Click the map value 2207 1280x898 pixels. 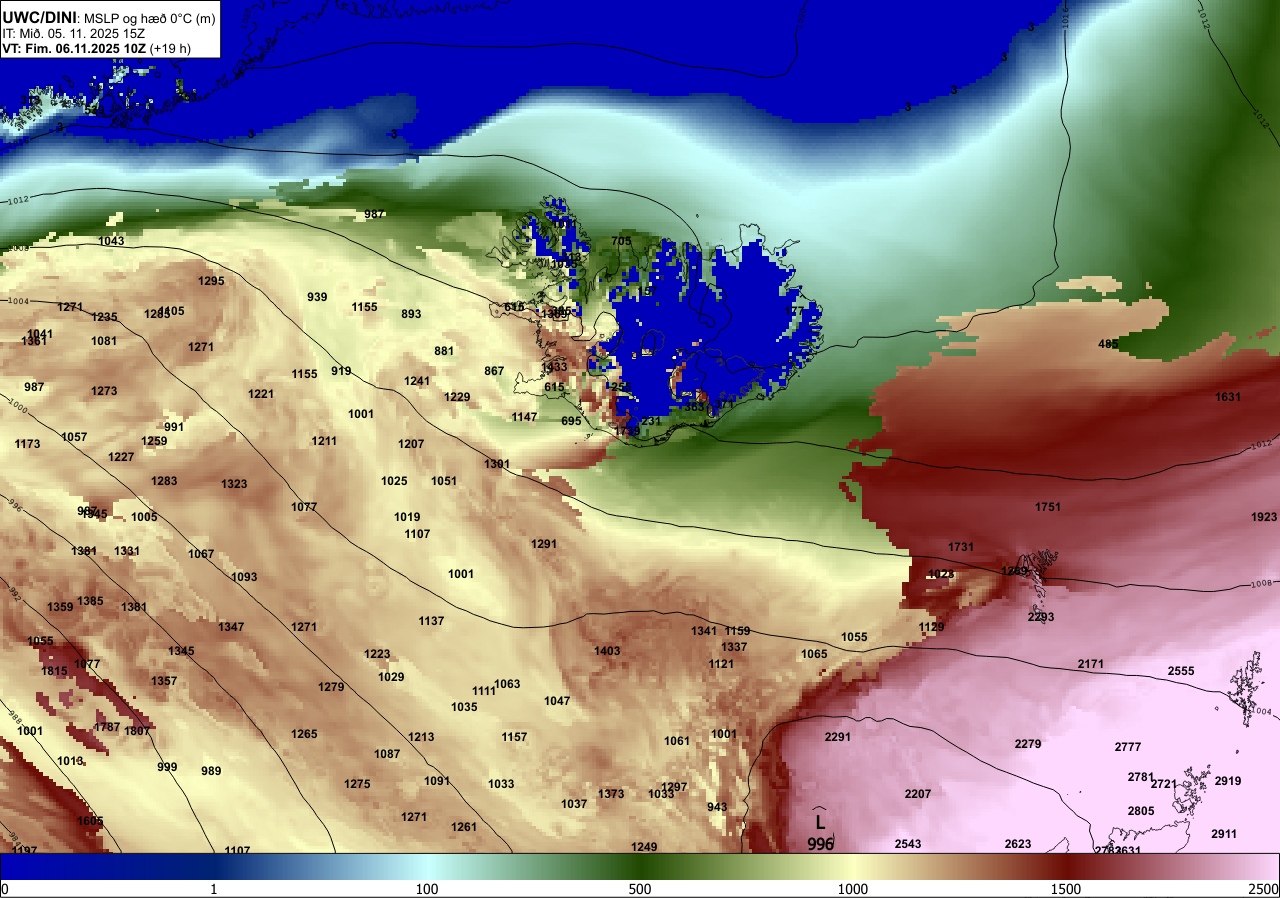point(918,794)
